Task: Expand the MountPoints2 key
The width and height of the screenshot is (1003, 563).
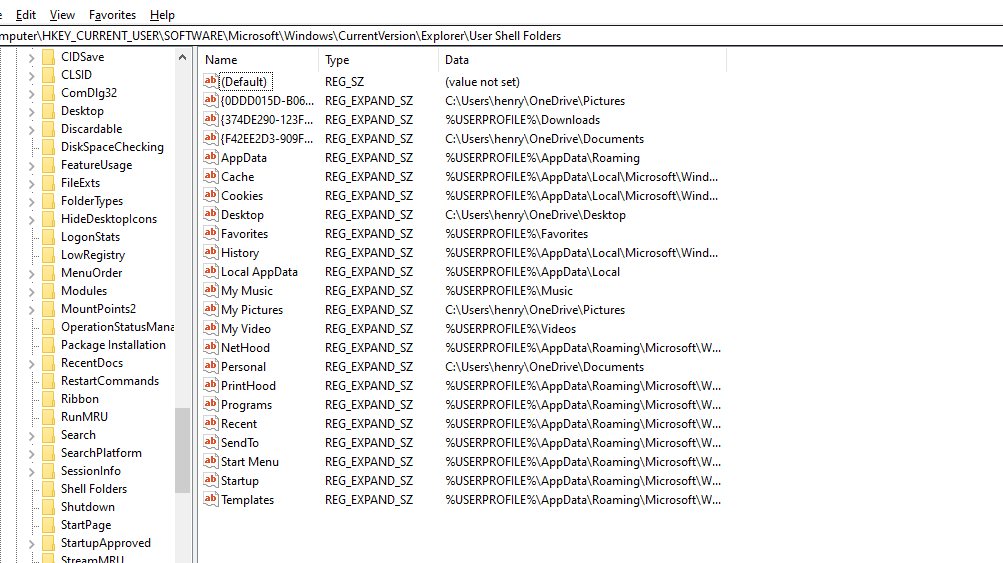Action: click(x=31, y=309)
